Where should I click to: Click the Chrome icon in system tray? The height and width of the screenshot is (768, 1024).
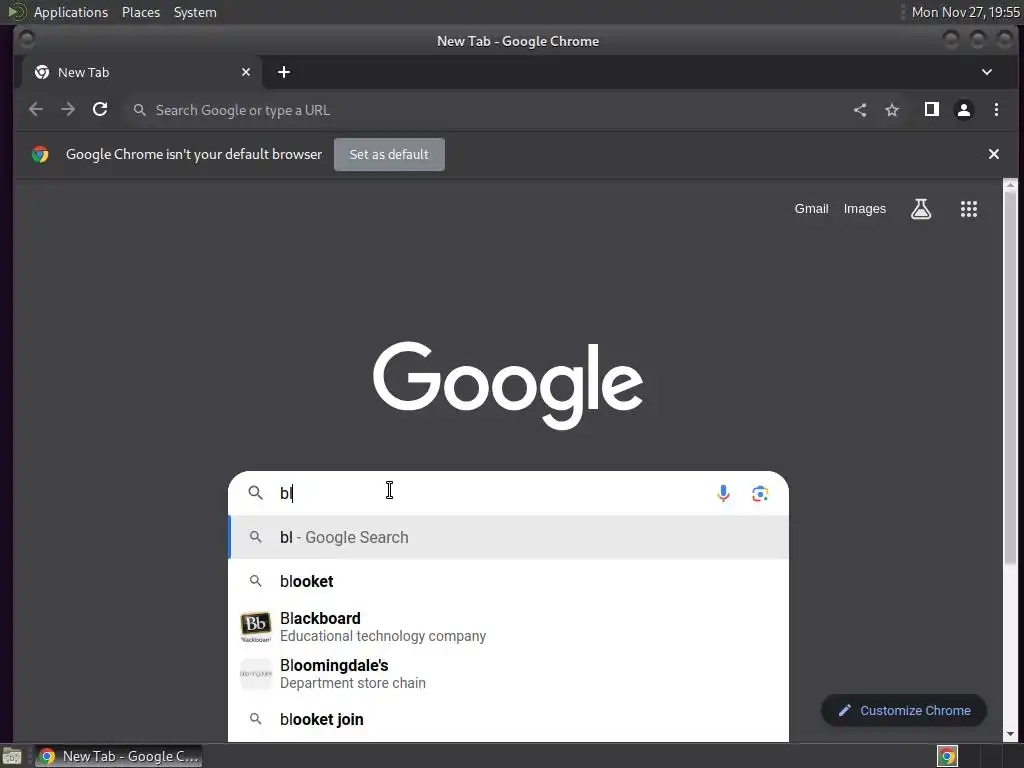(947, 756)
